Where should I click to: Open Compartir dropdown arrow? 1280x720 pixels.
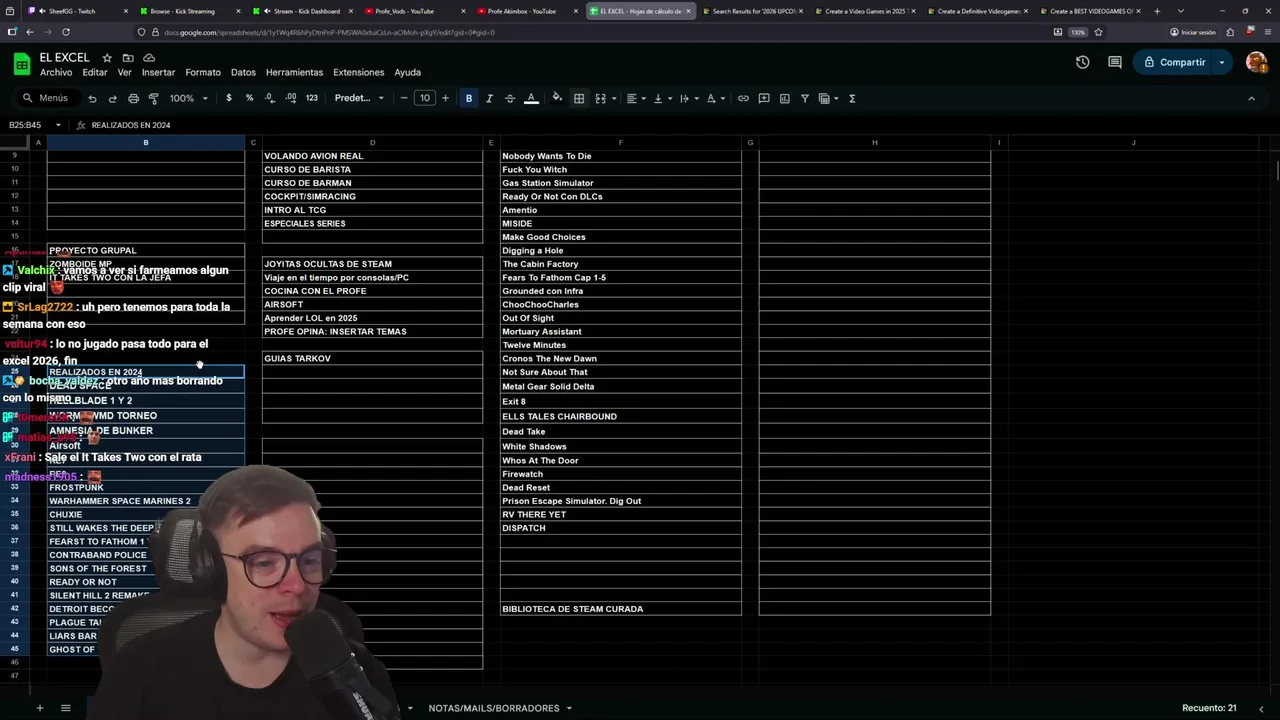coord(1222,62)
